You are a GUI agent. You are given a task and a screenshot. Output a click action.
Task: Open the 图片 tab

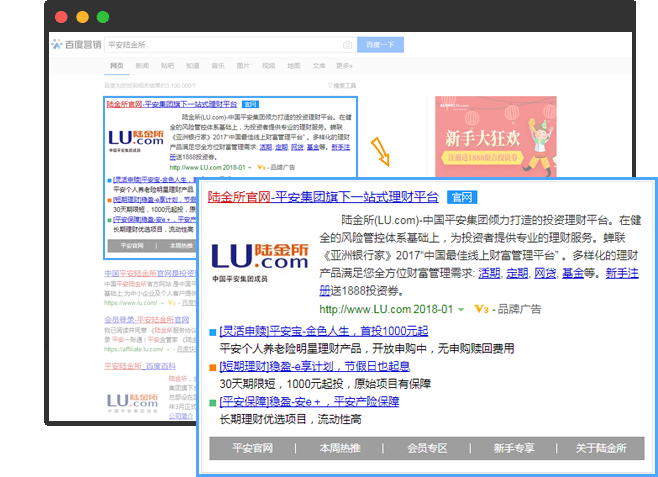(243, 65)
